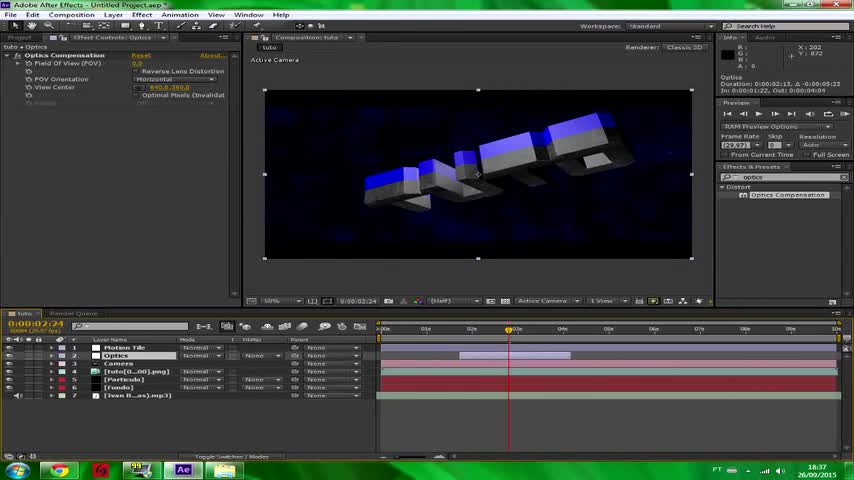Toggle transparency grid in viewer
Viewport: 854px width, 480px height.
[505, 301]
